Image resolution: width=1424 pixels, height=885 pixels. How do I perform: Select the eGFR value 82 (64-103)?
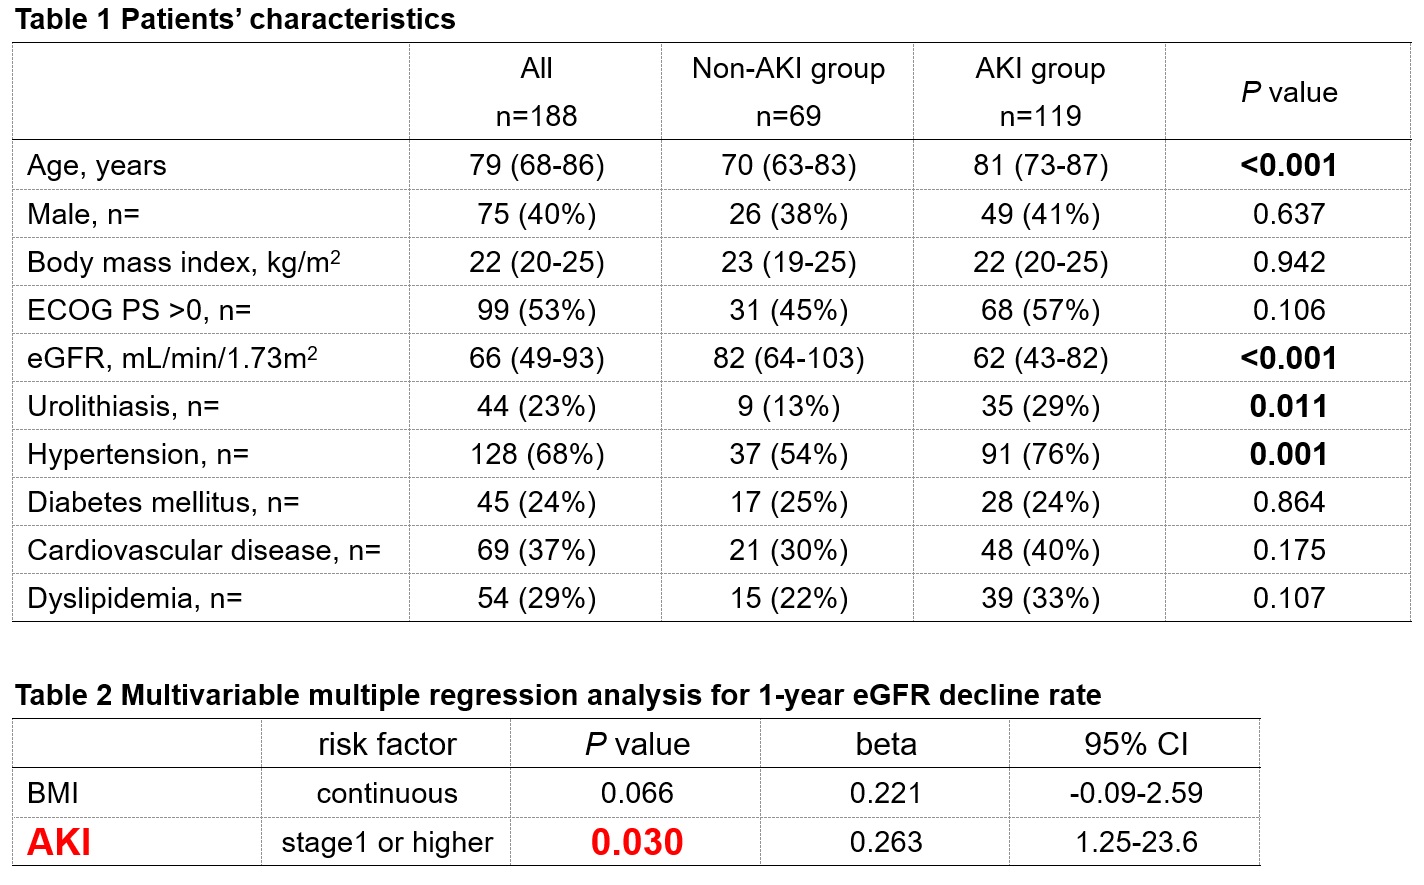coord(788,358)
